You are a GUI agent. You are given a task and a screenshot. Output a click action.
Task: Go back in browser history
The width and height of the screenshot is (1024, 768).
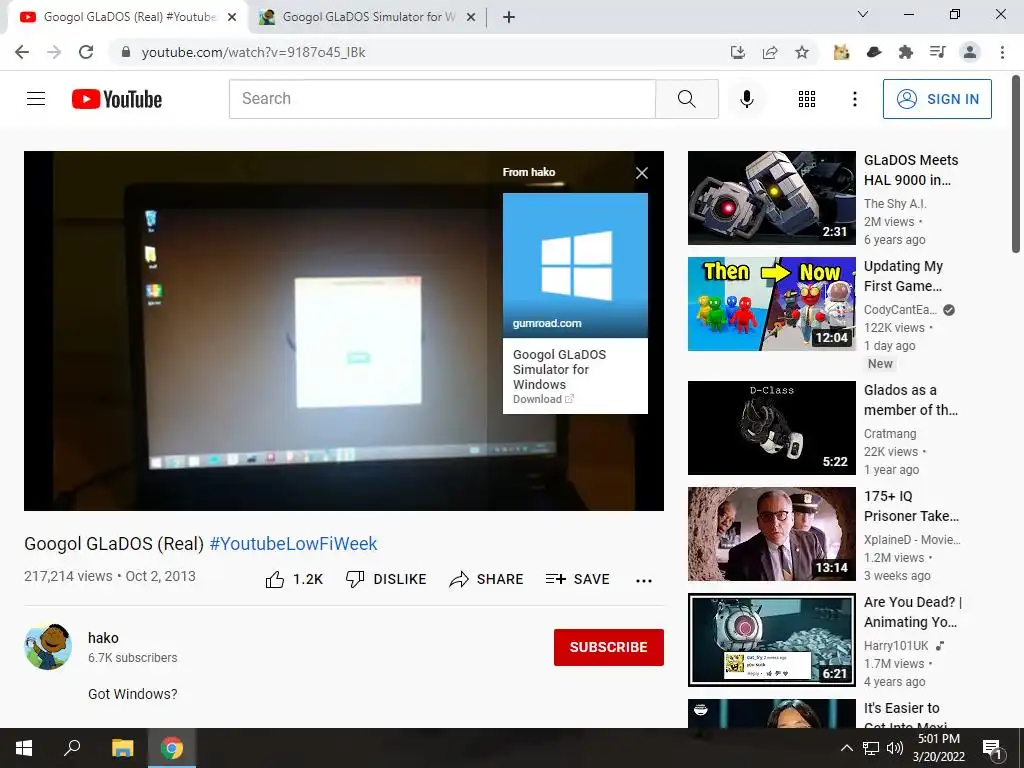click(22, 52)
